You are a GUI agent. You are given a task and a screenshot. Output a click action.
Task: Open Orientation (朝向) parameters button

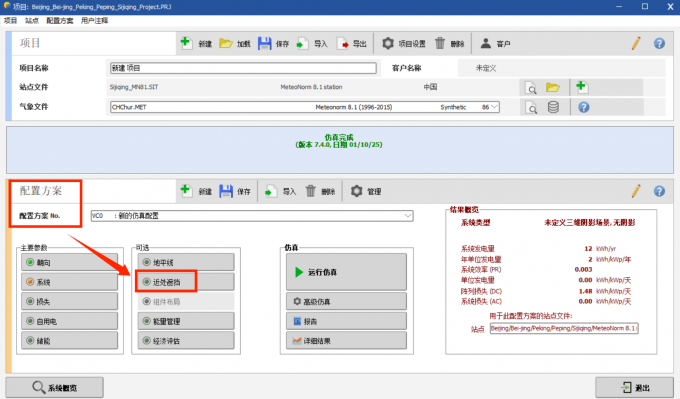69,262
